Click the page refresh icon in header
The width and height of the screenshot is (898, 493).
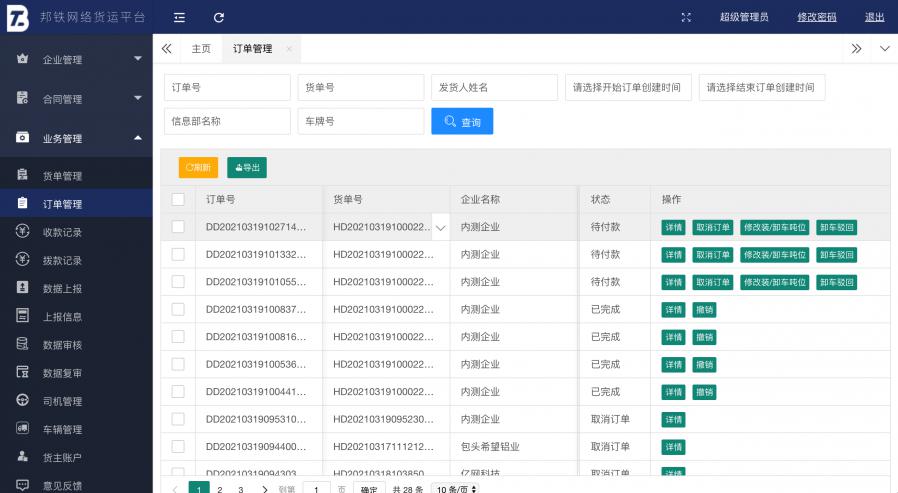tap(218, 17)
